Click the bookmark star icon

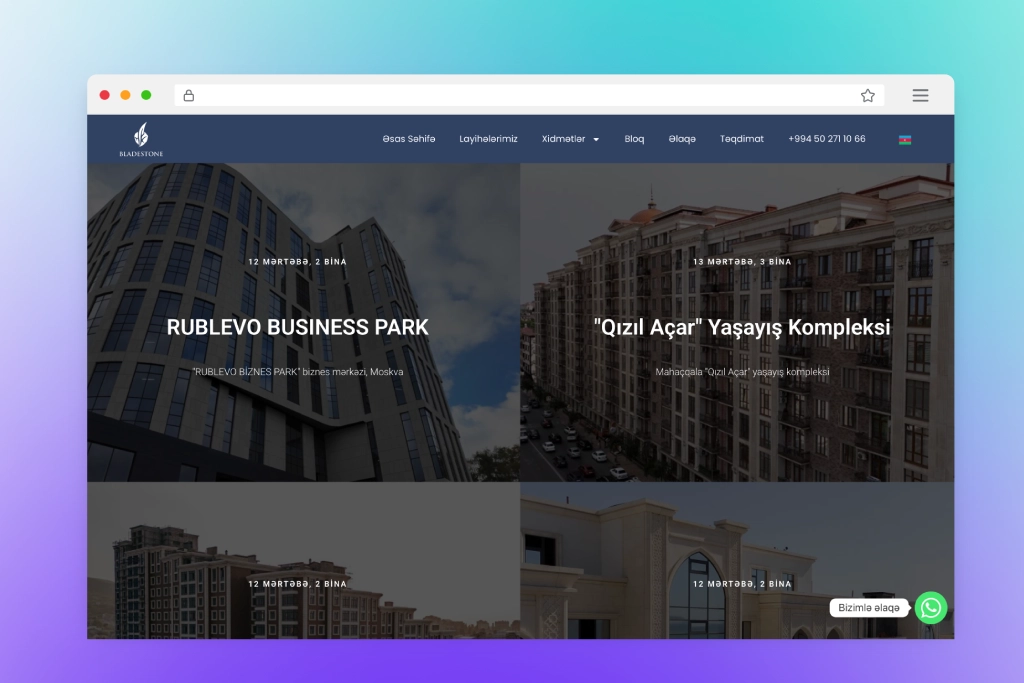coord(867,96)
